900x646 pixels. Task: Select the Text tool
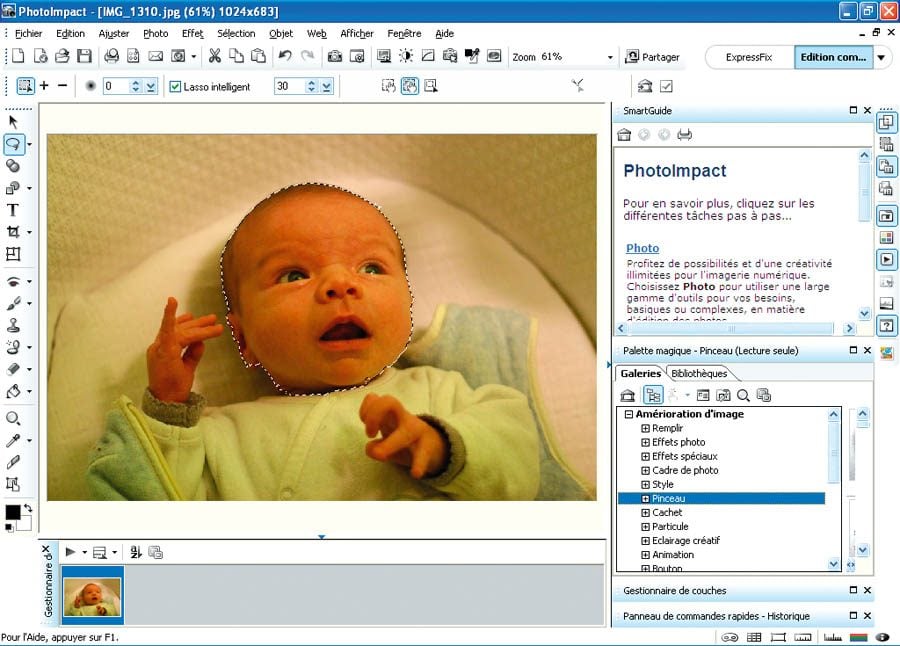click(x=13, y=210)
